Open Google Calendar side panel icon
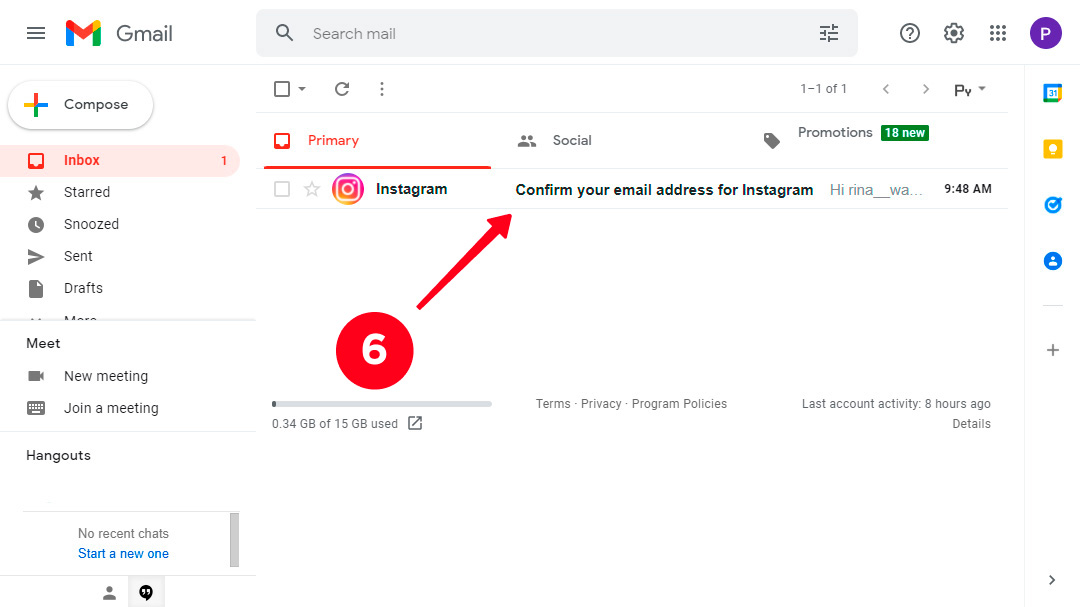Image resolution: width=1080 pixels, height=607 pixels. [x=1052, y=93]
